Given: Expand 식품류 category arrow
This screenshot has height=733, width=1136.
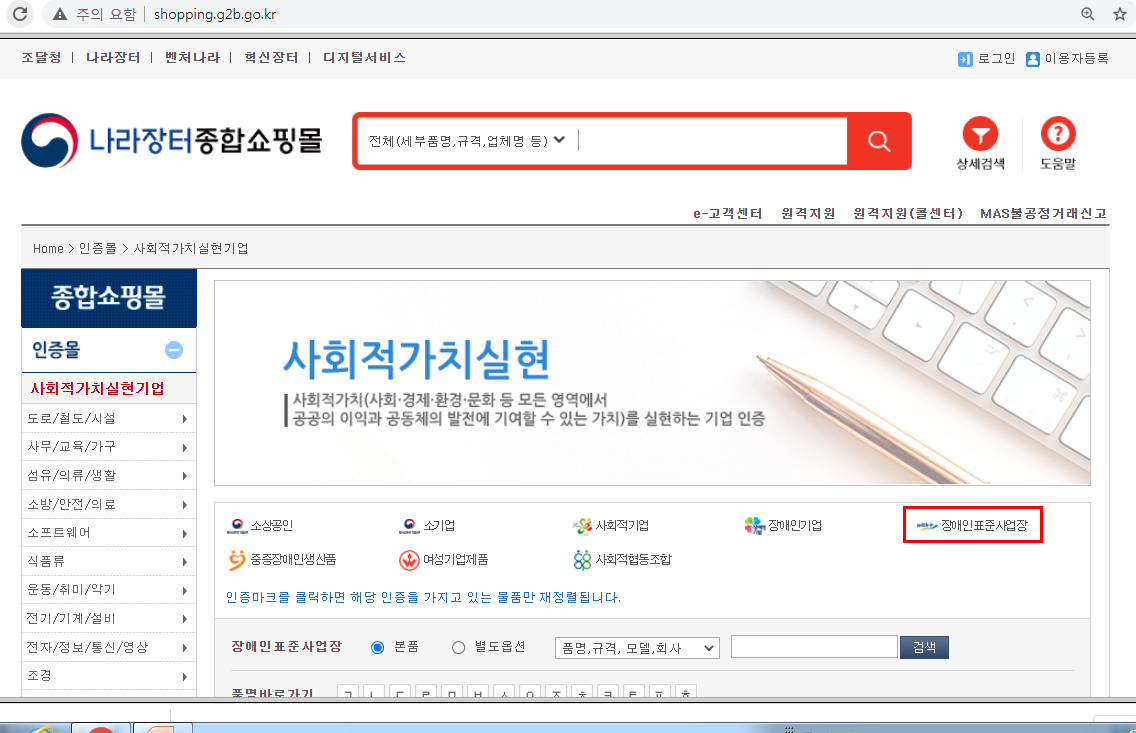Looking at the screenshot, I should [185, 562].
